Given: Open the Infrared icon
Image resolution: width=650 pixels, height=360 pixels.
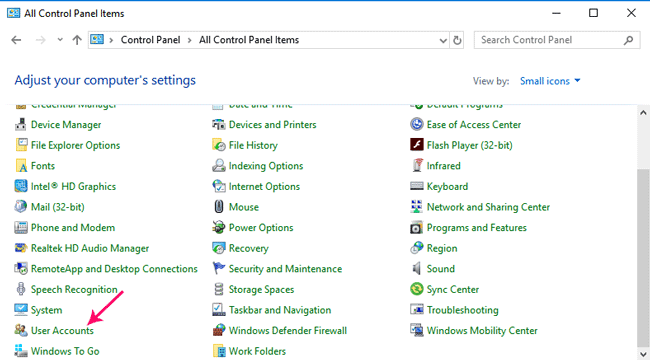Looking at the screenshot, I should click(x=417, y=166).
